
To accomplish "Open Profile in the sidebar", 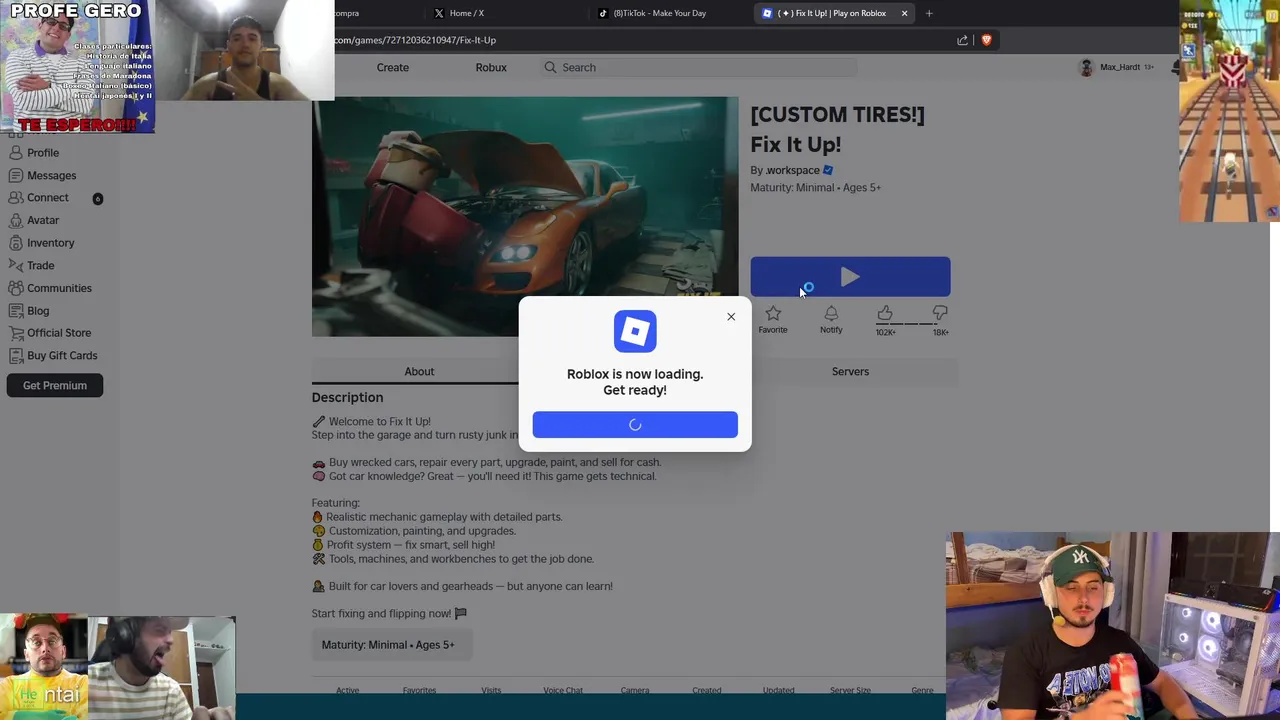I will point(43,153).
